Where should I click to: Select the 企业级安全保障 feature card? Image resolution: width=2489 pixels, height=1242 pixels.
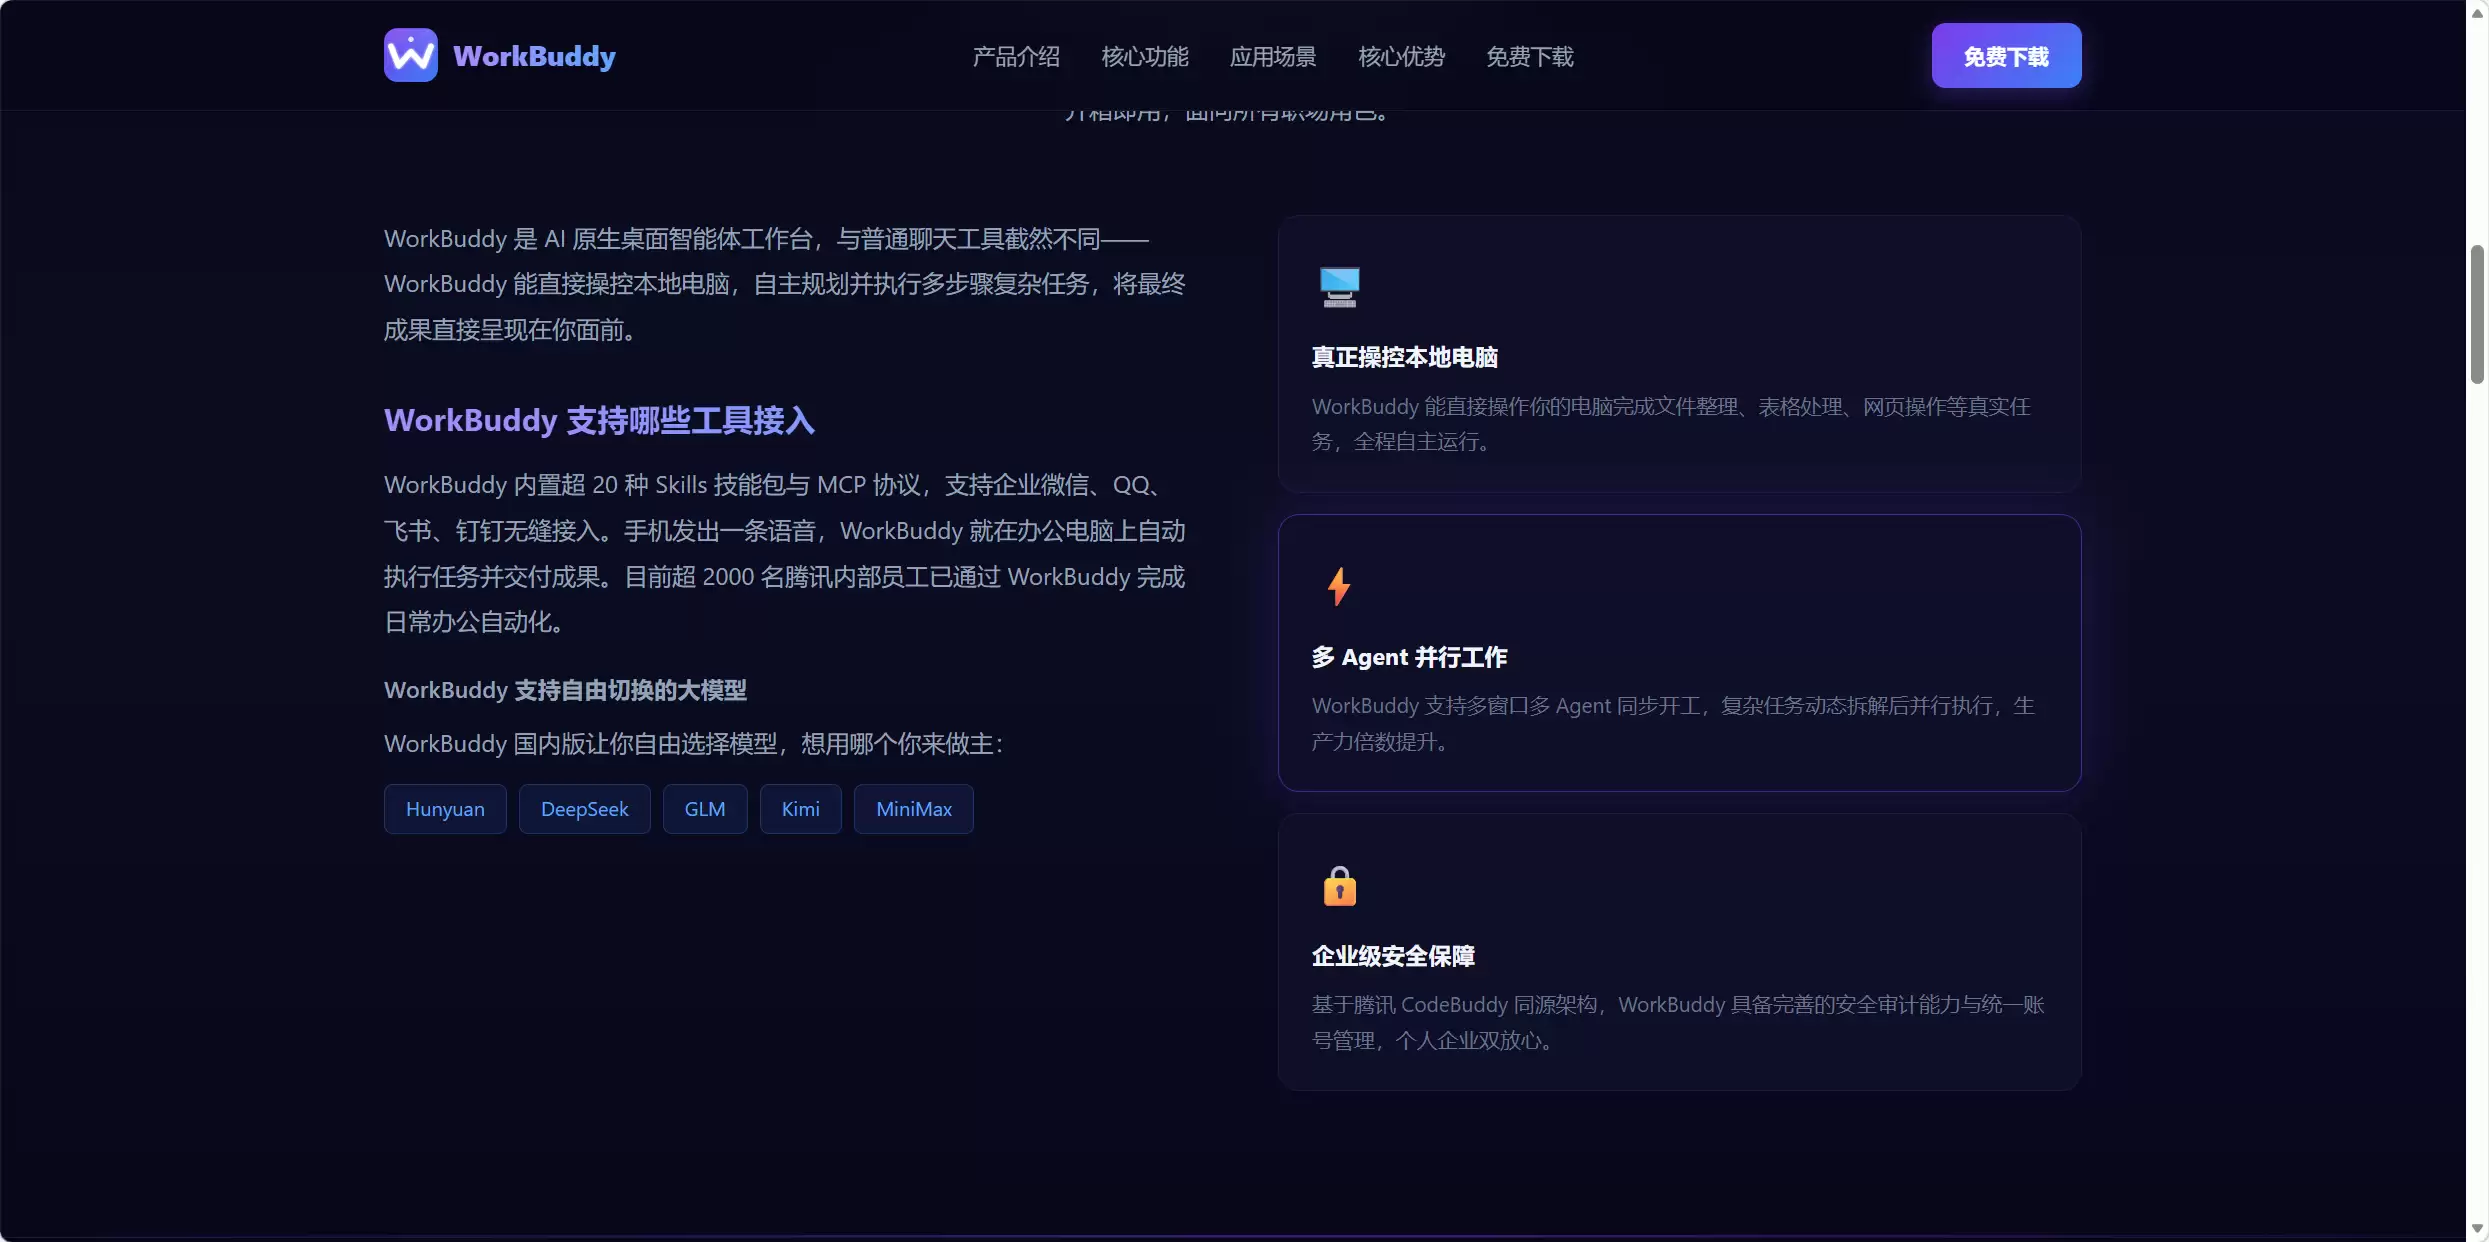tap(1679, 952)
